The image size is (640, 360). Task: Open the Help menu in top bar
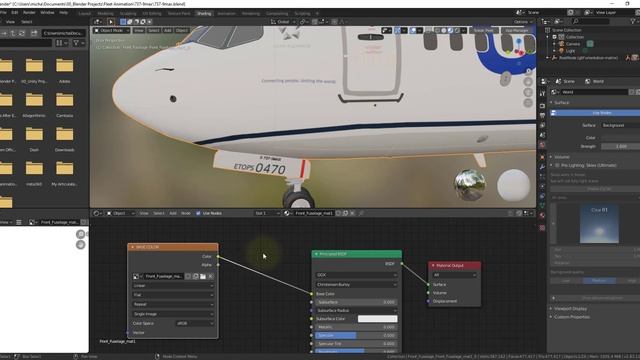[63, 13]
